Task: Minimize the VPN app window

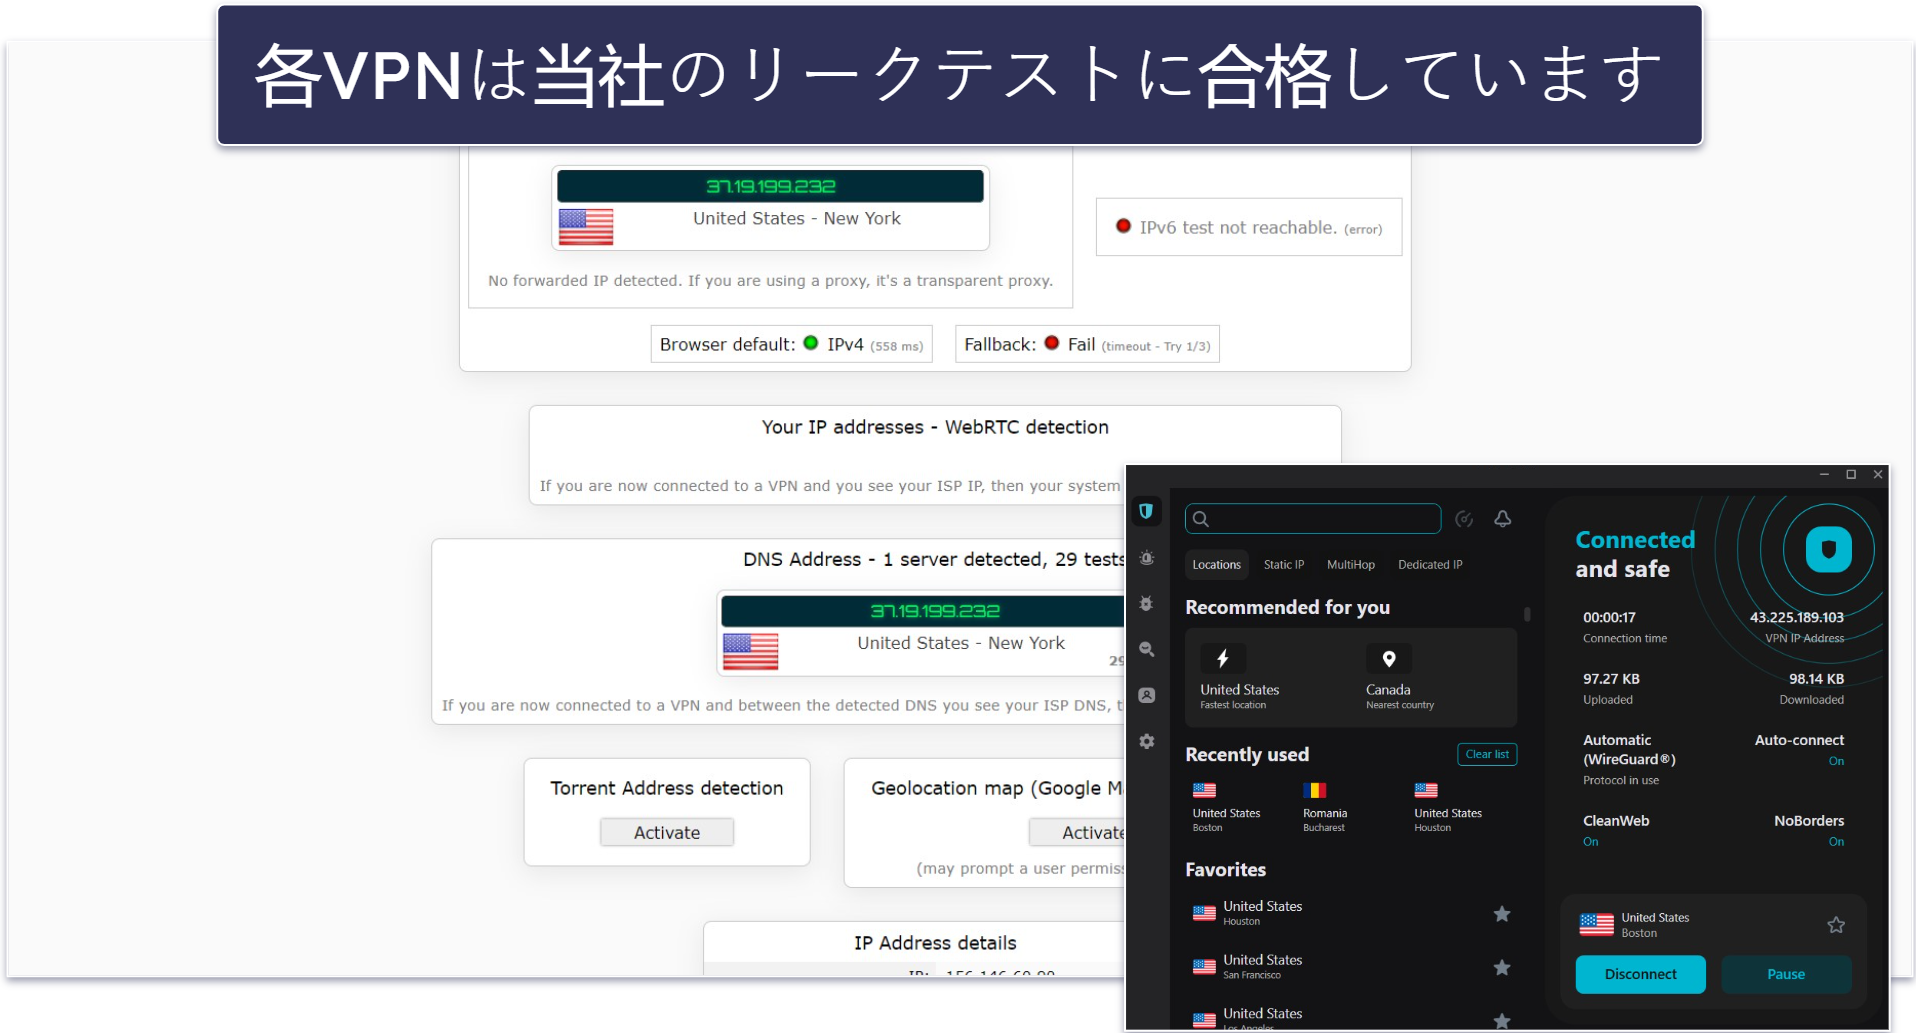Action: pyautogui.click(x=1824, y=474)
